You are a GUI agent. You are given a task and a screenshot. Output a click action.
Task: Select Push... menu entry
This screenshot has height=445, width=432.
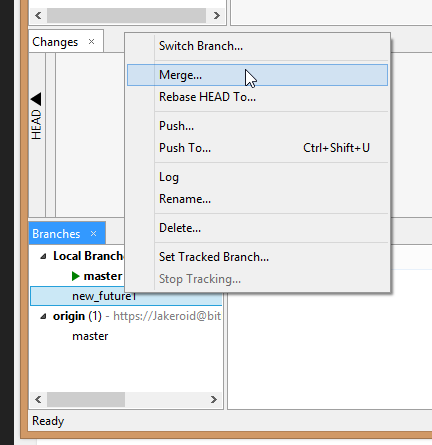coord(257,126)
